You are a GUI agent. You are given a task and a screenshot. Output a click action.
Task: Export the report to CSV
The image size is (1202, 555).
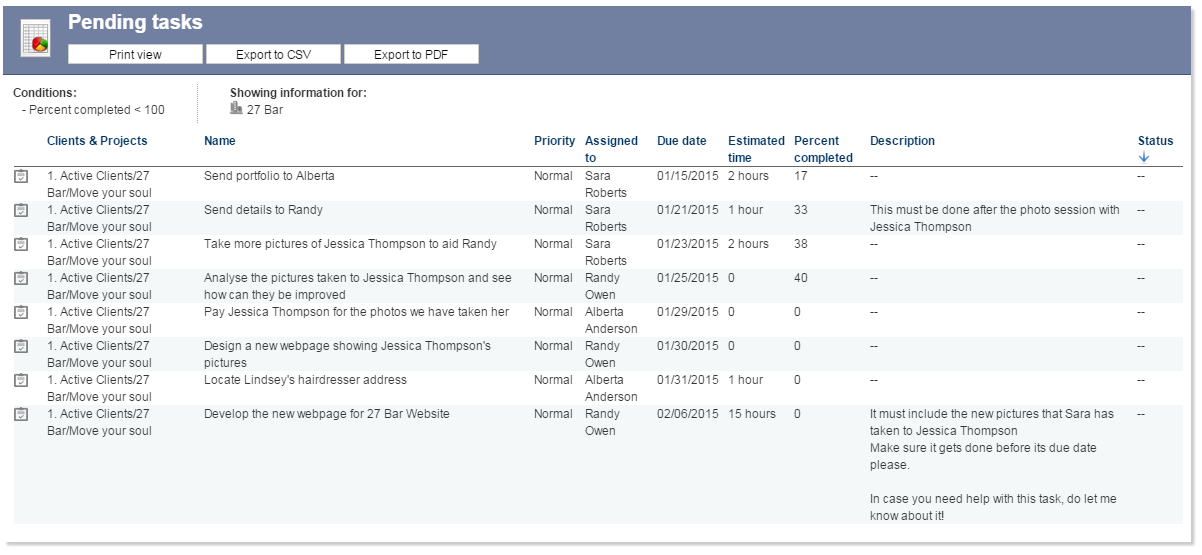point(273,54)
